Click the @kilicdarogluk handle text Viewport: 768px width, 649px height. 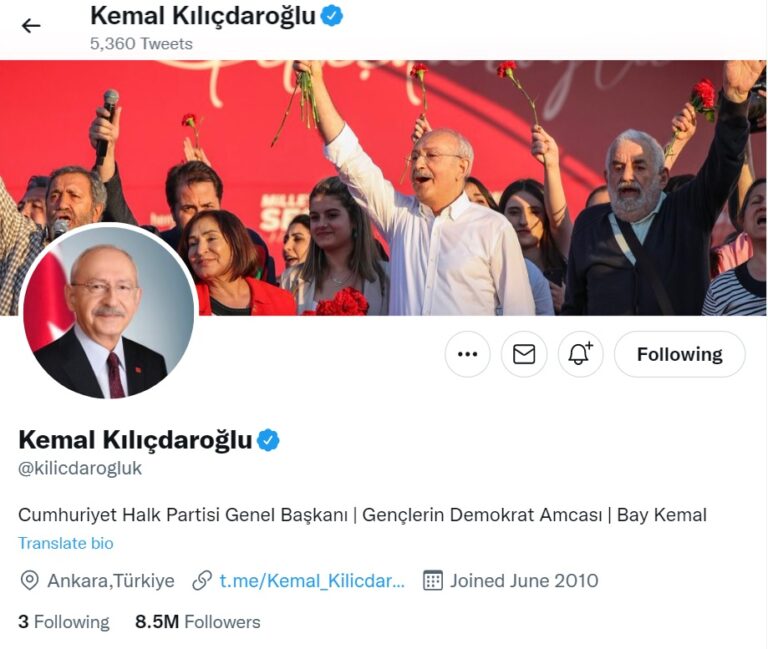(x=80, y=468)
